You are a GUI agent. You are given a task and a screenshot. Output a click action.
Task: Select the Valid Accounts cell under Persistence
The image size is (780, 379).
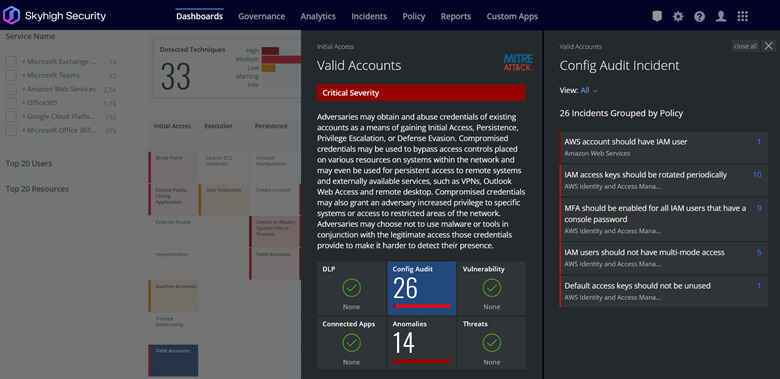click(275, 264)
